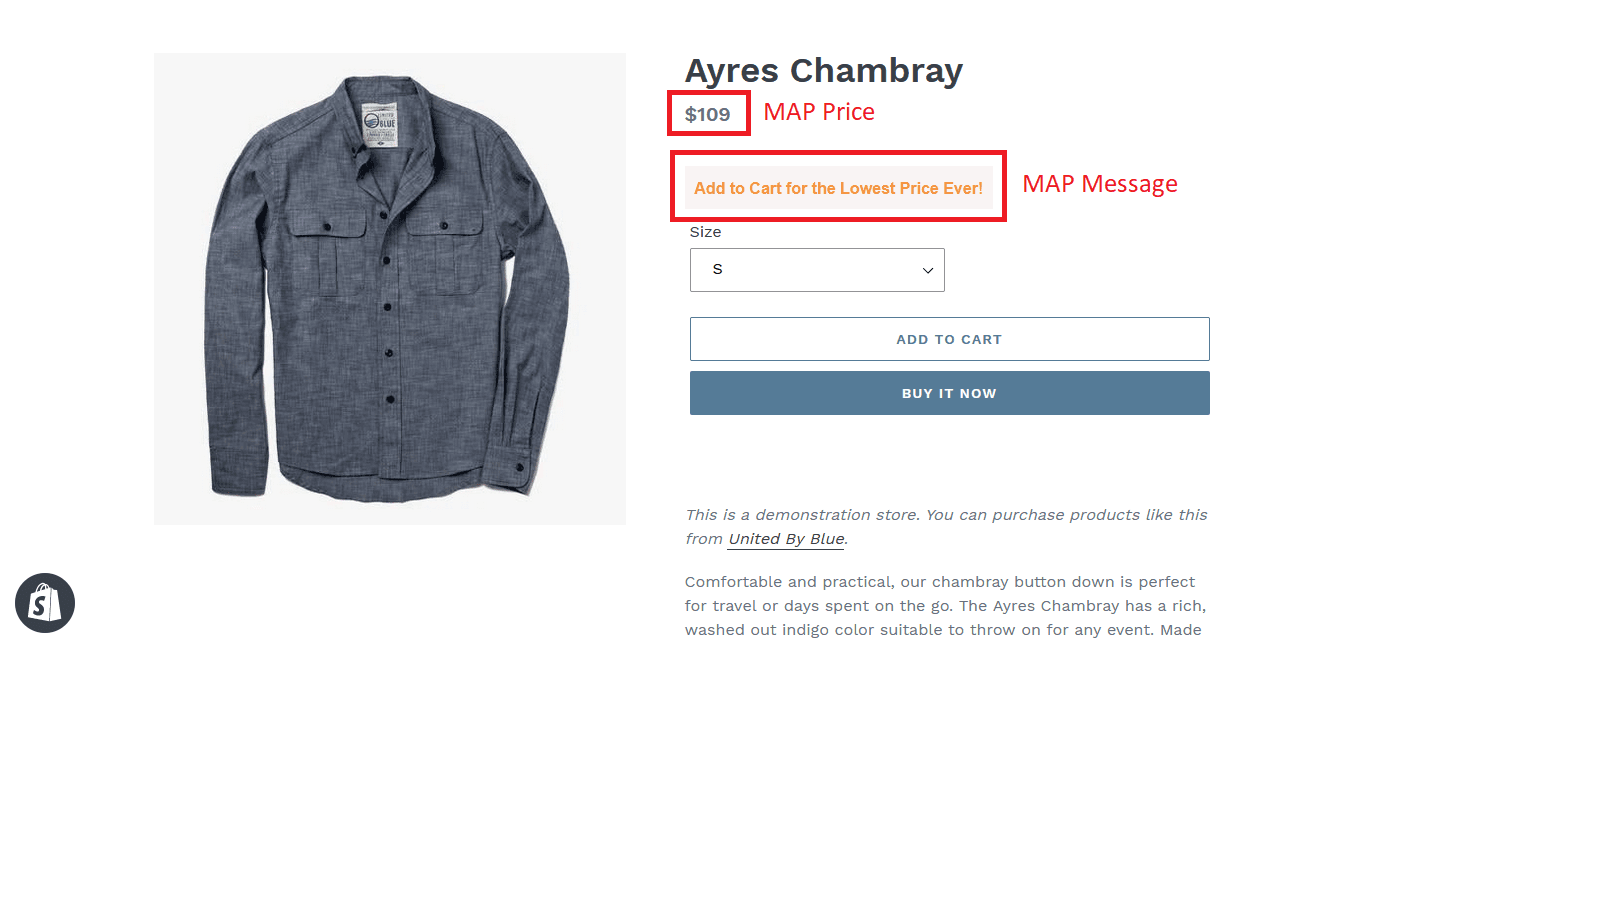Click the Ayres Chambray product title

[823, 71]
